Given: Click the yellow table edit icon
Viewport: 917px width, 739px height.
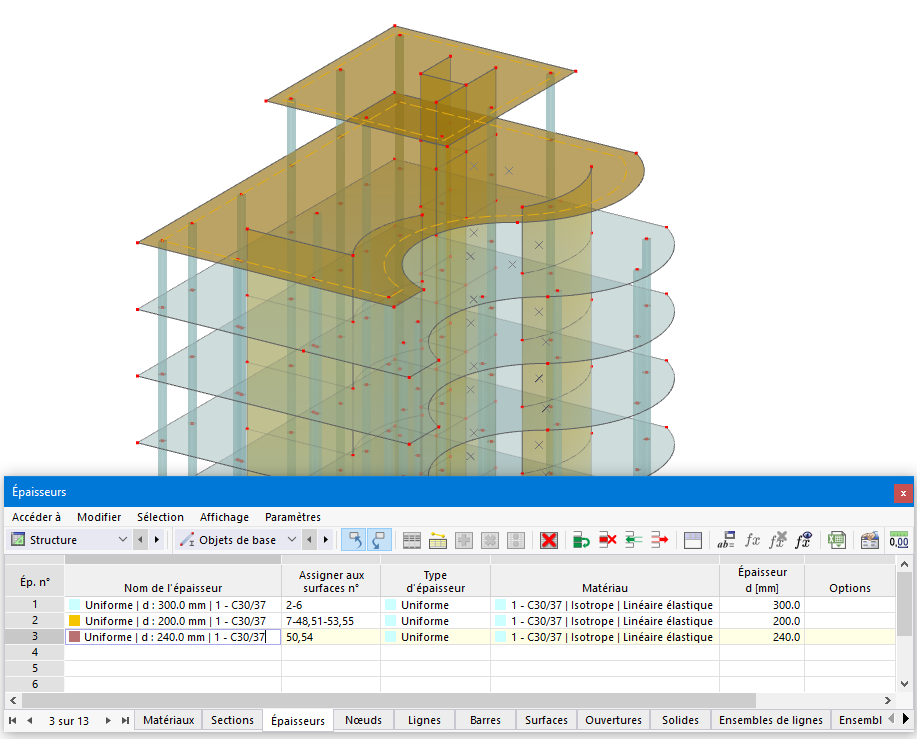Looking at the screenshot, I should pos(437,540).
